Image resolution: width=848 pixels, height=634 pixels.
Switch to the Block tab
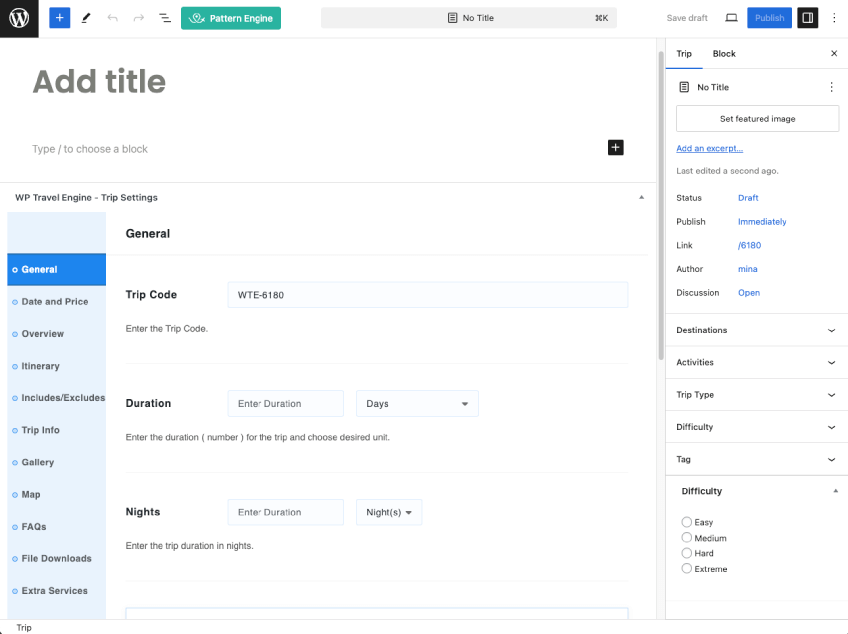(x=724, y=54)
